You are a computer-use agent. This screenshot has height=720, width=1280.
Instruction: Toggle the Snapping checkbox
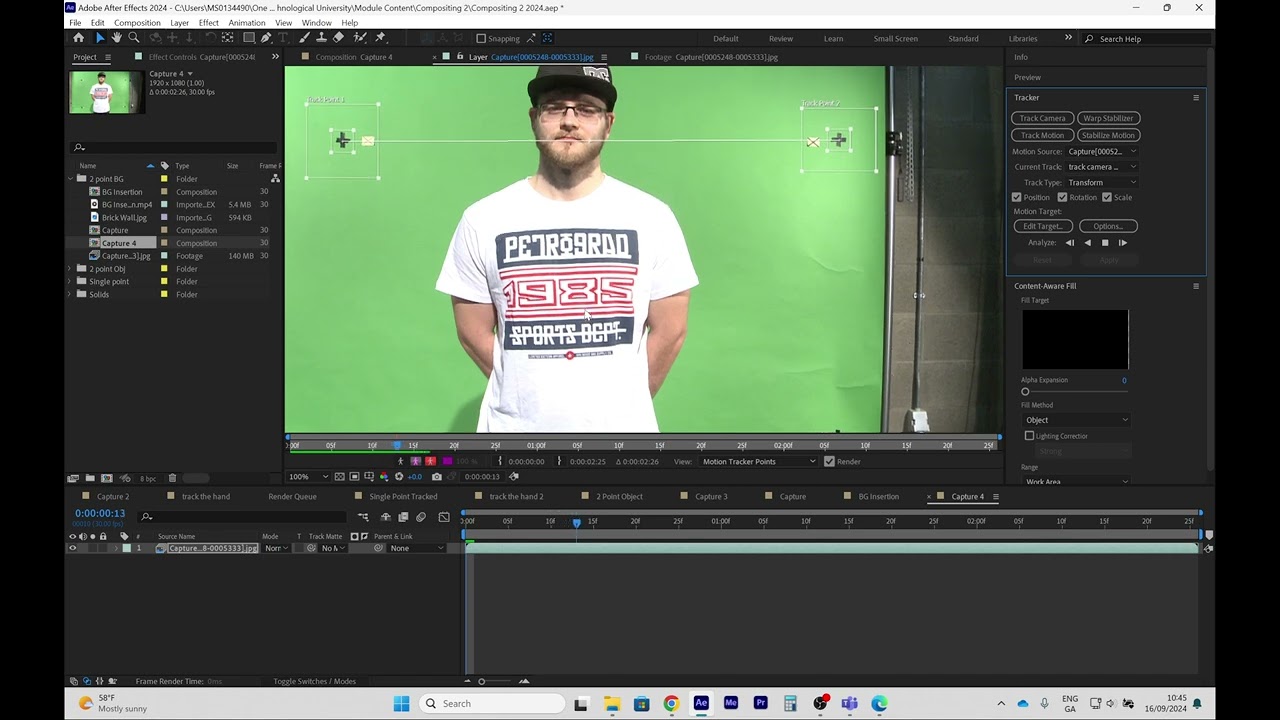(481, 39)
